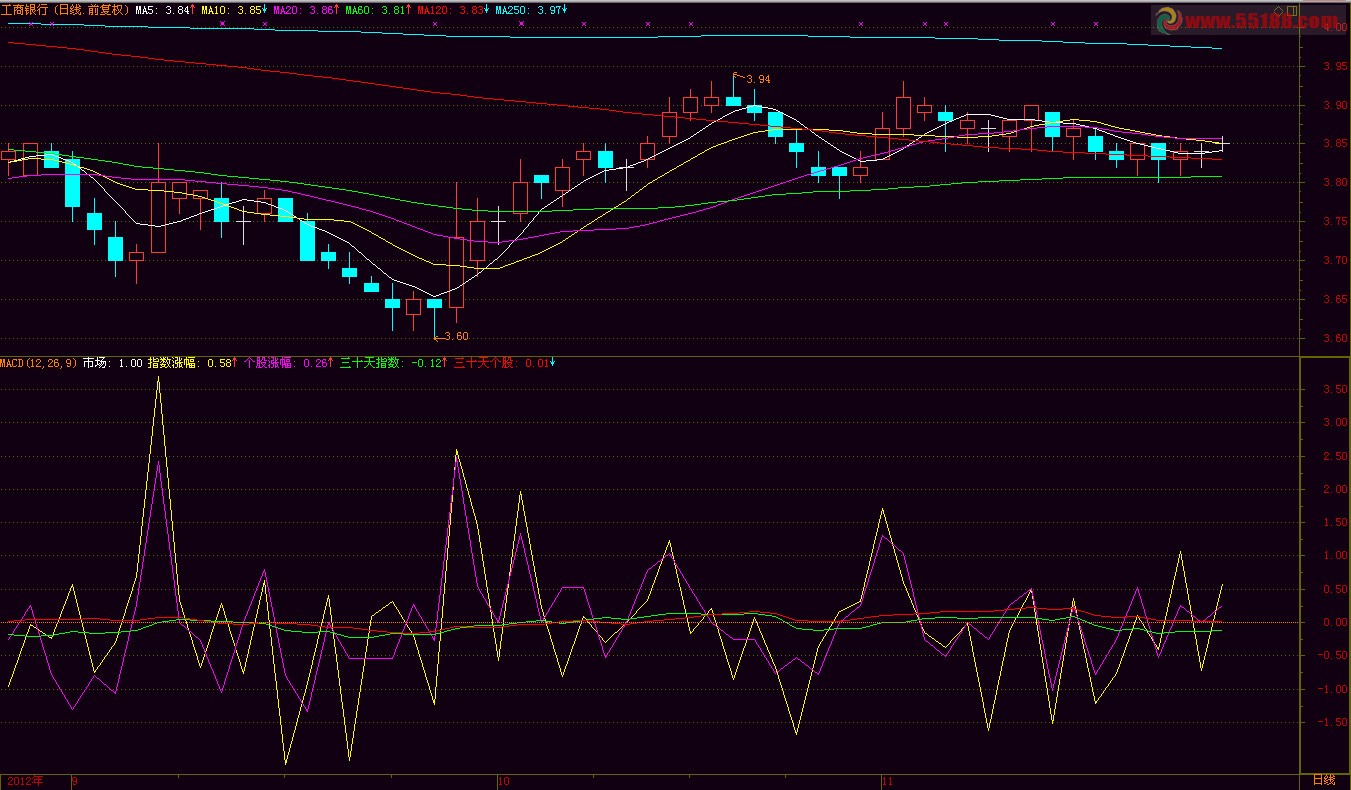Click the 3.50 indicator axis label
Viewport: 1351px width, 790px height.
click(x=1335, y=390)
